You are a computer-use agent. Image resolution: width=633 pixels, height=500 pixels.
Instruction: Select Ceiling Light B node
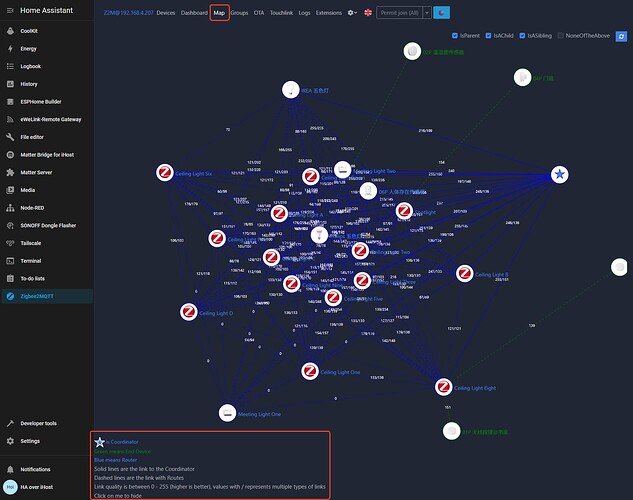[x=465, y=274]
